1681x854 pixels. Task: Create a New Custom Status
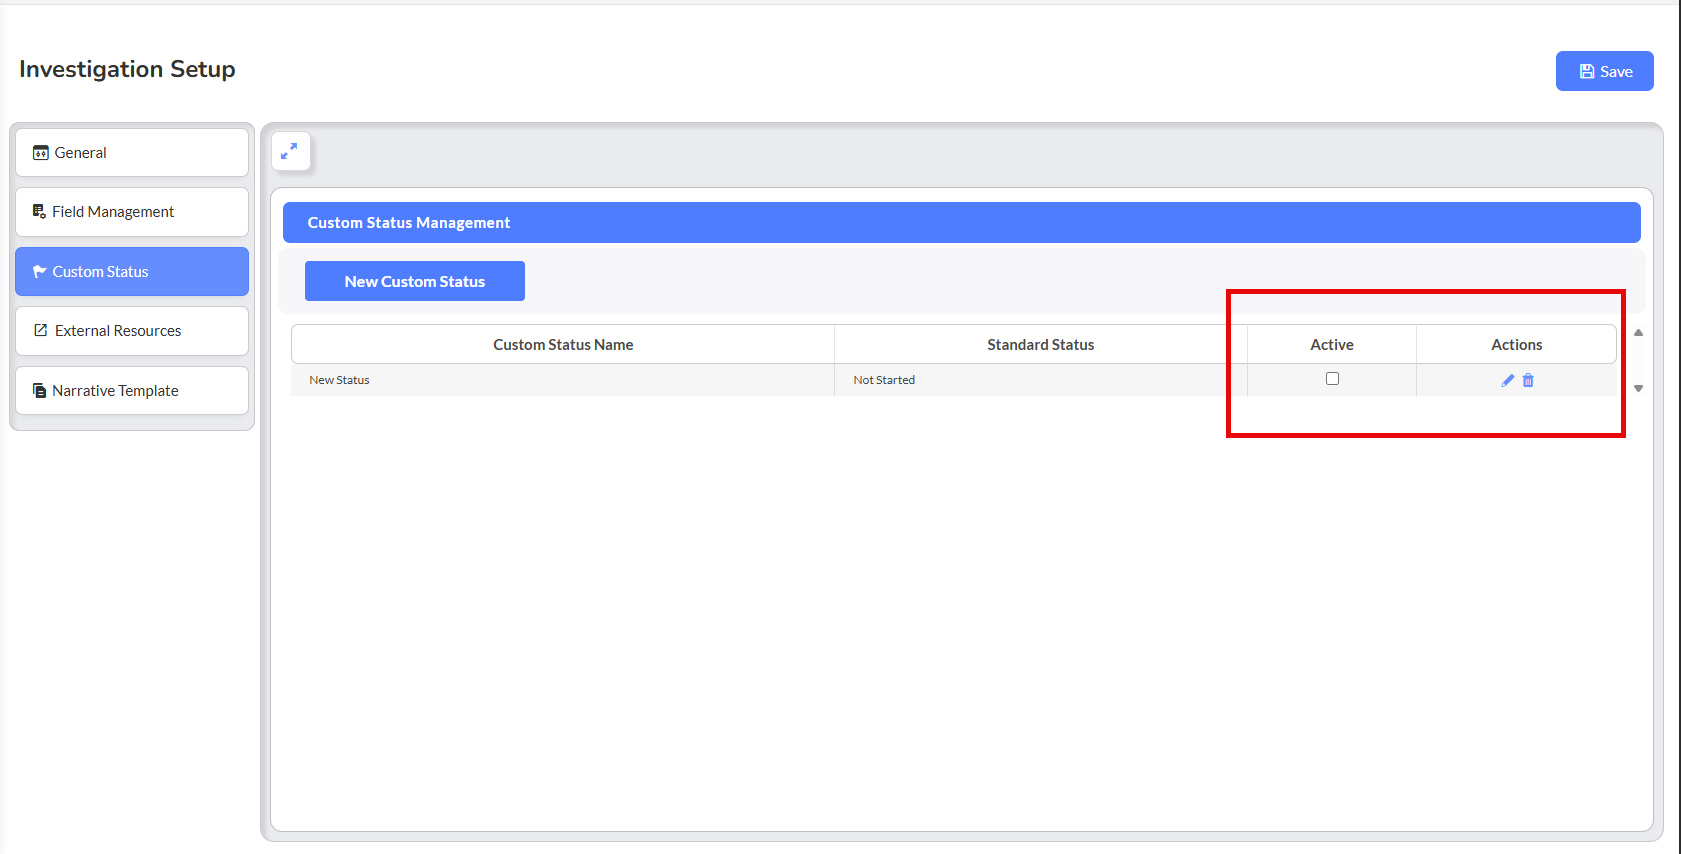pos(414,282)
